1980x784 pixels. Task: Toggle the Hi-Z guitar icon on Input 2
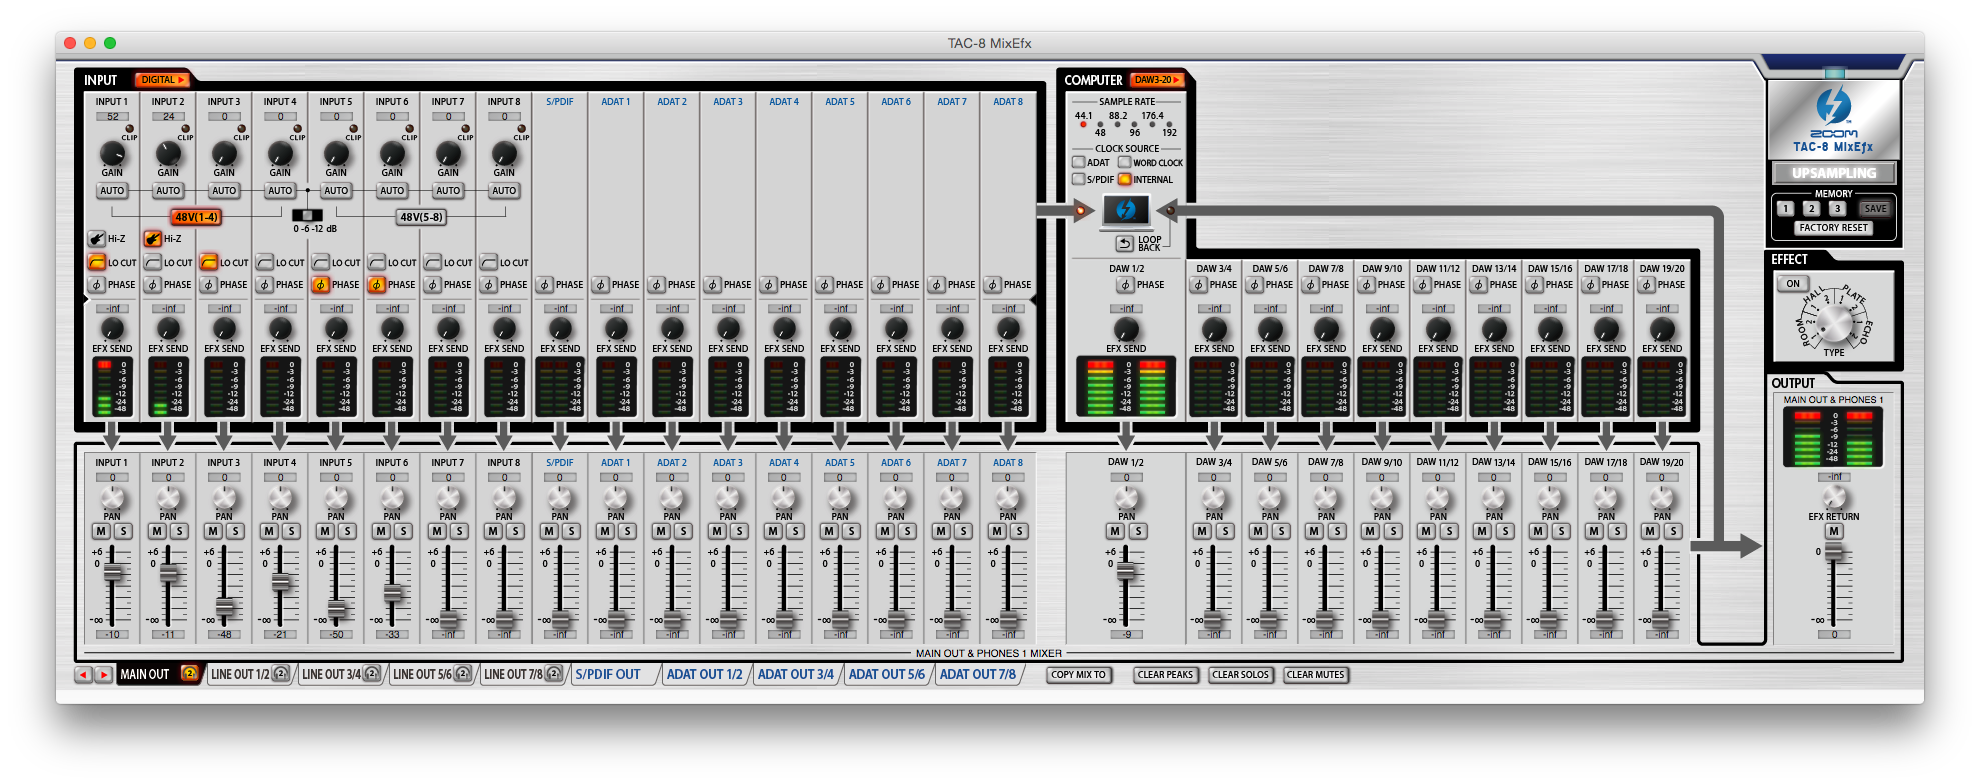pos(153,238)
